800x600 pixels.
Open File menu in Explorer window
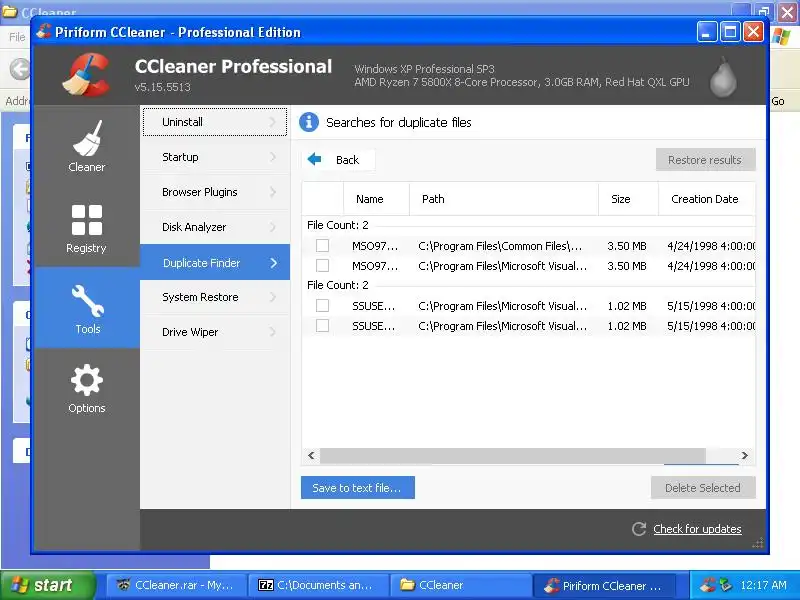tap(17, 37)
